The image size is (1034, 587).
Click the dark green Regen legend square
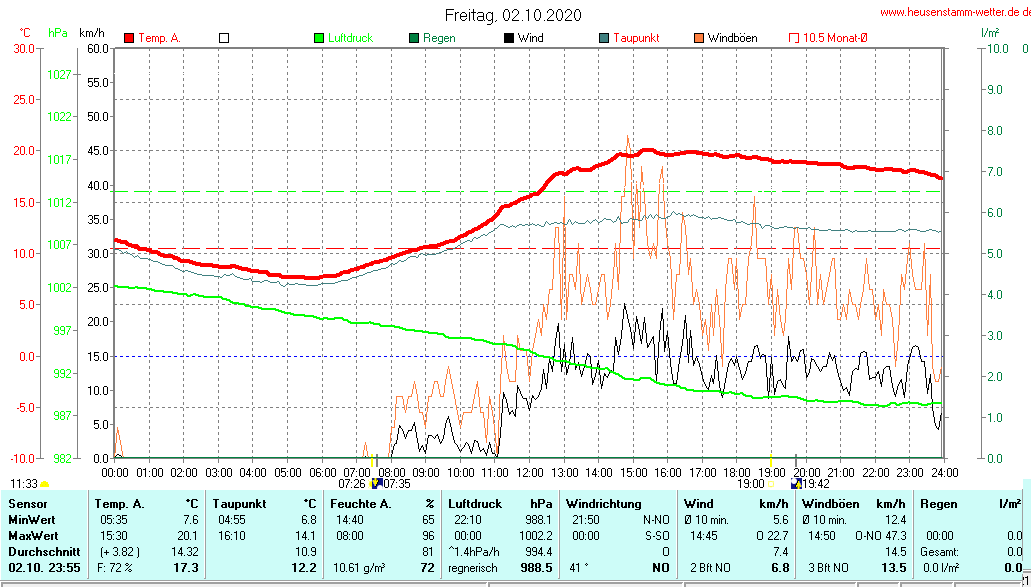pos(414,38)
